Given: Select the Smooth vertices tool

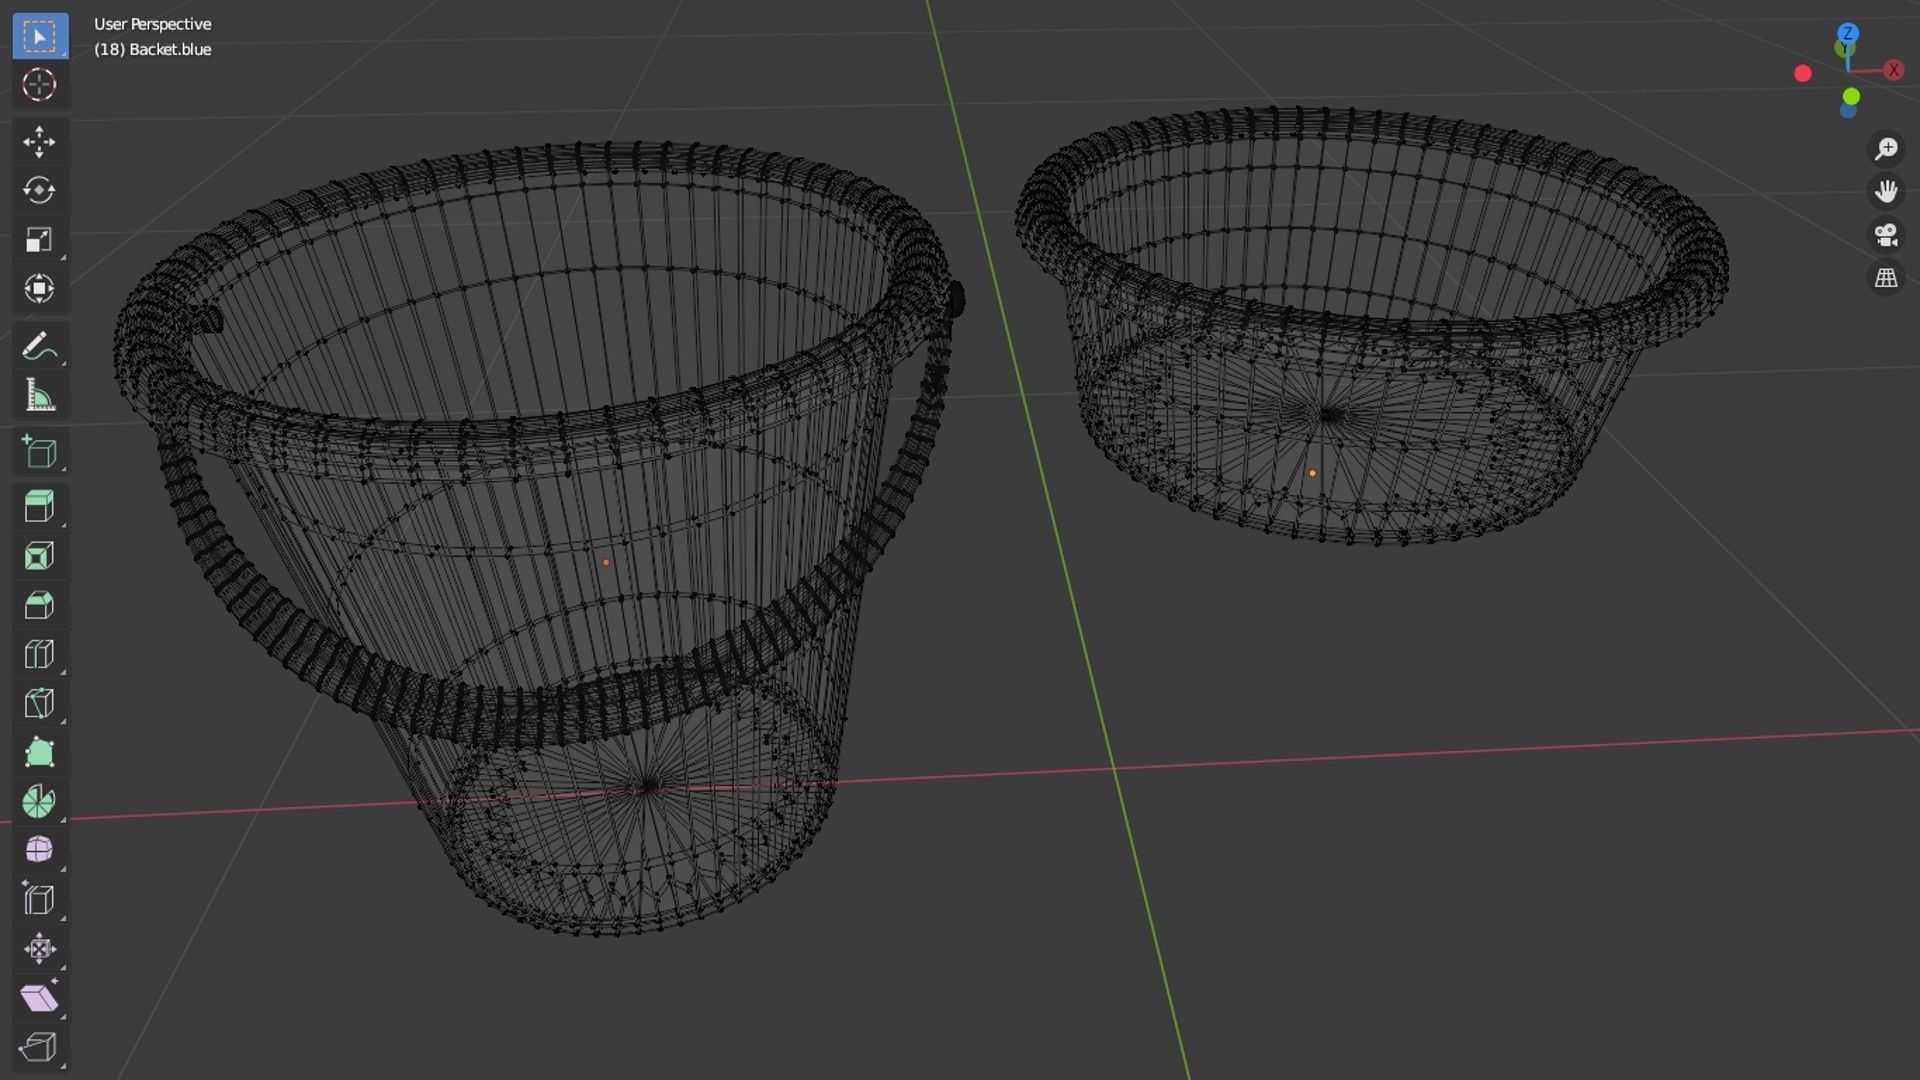Looking at the screenshot, I should [x=40, y=850].
